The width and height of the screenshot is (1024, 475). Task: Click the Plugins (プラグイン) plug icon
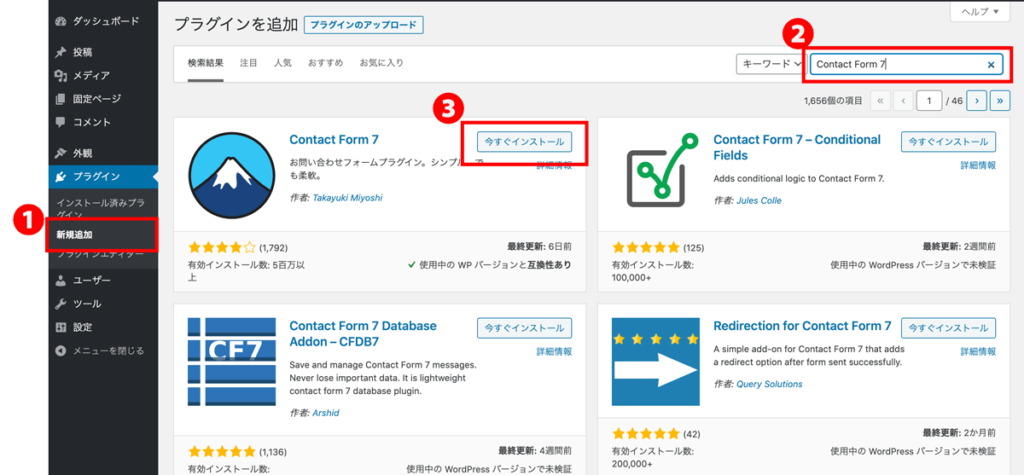(x=61, y=176)
